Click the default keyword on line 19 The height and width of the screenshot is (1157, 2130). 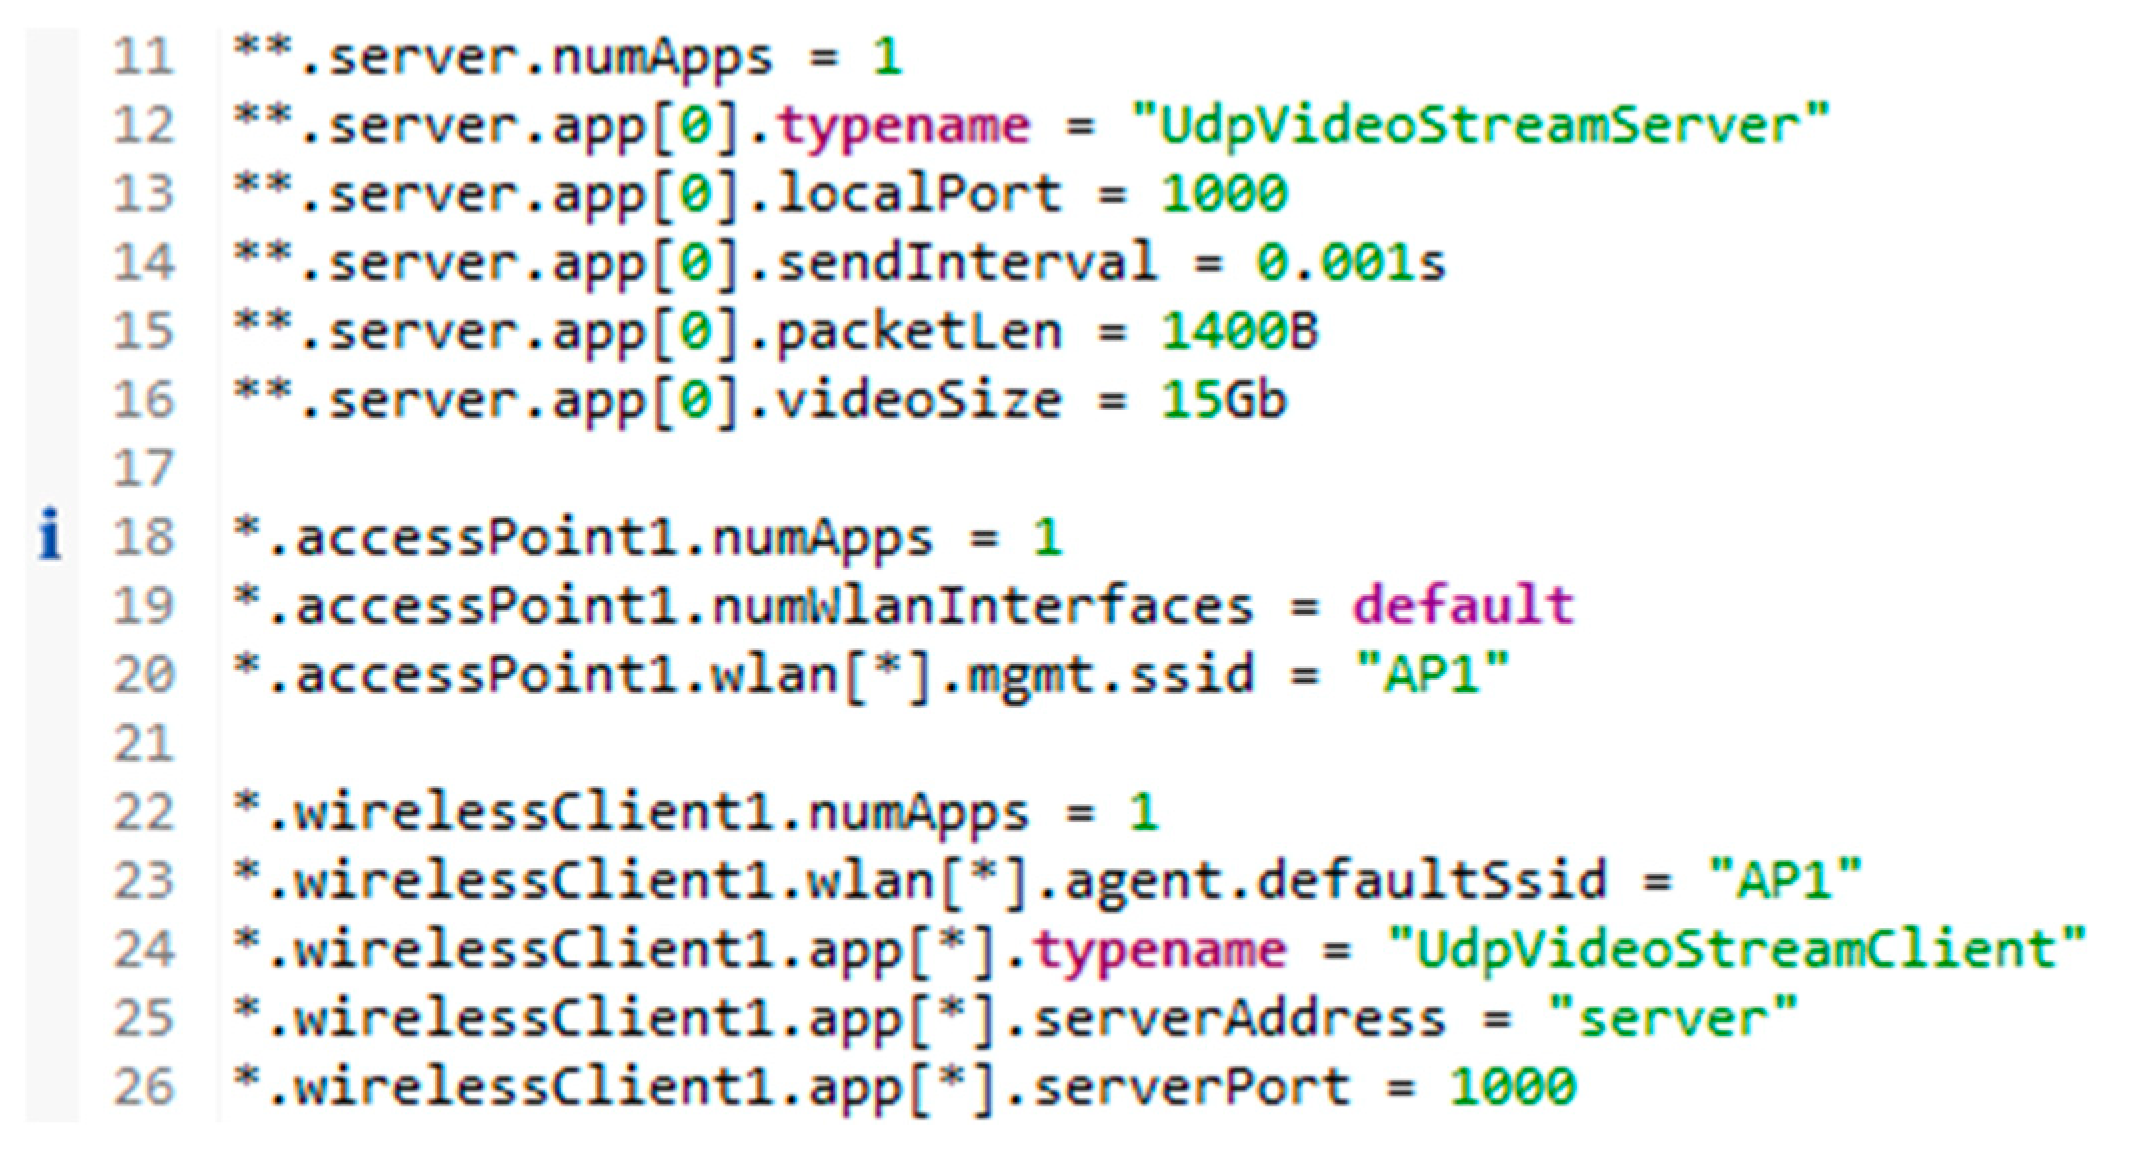pos(1463,606)
